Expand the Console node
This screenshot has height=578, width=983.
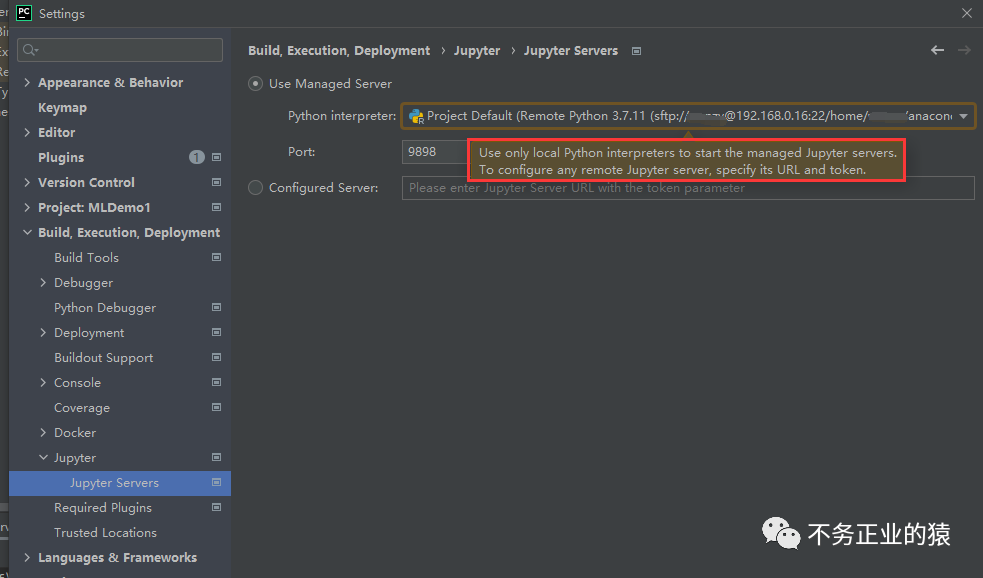pyautogui.click(x=43, y=382)
